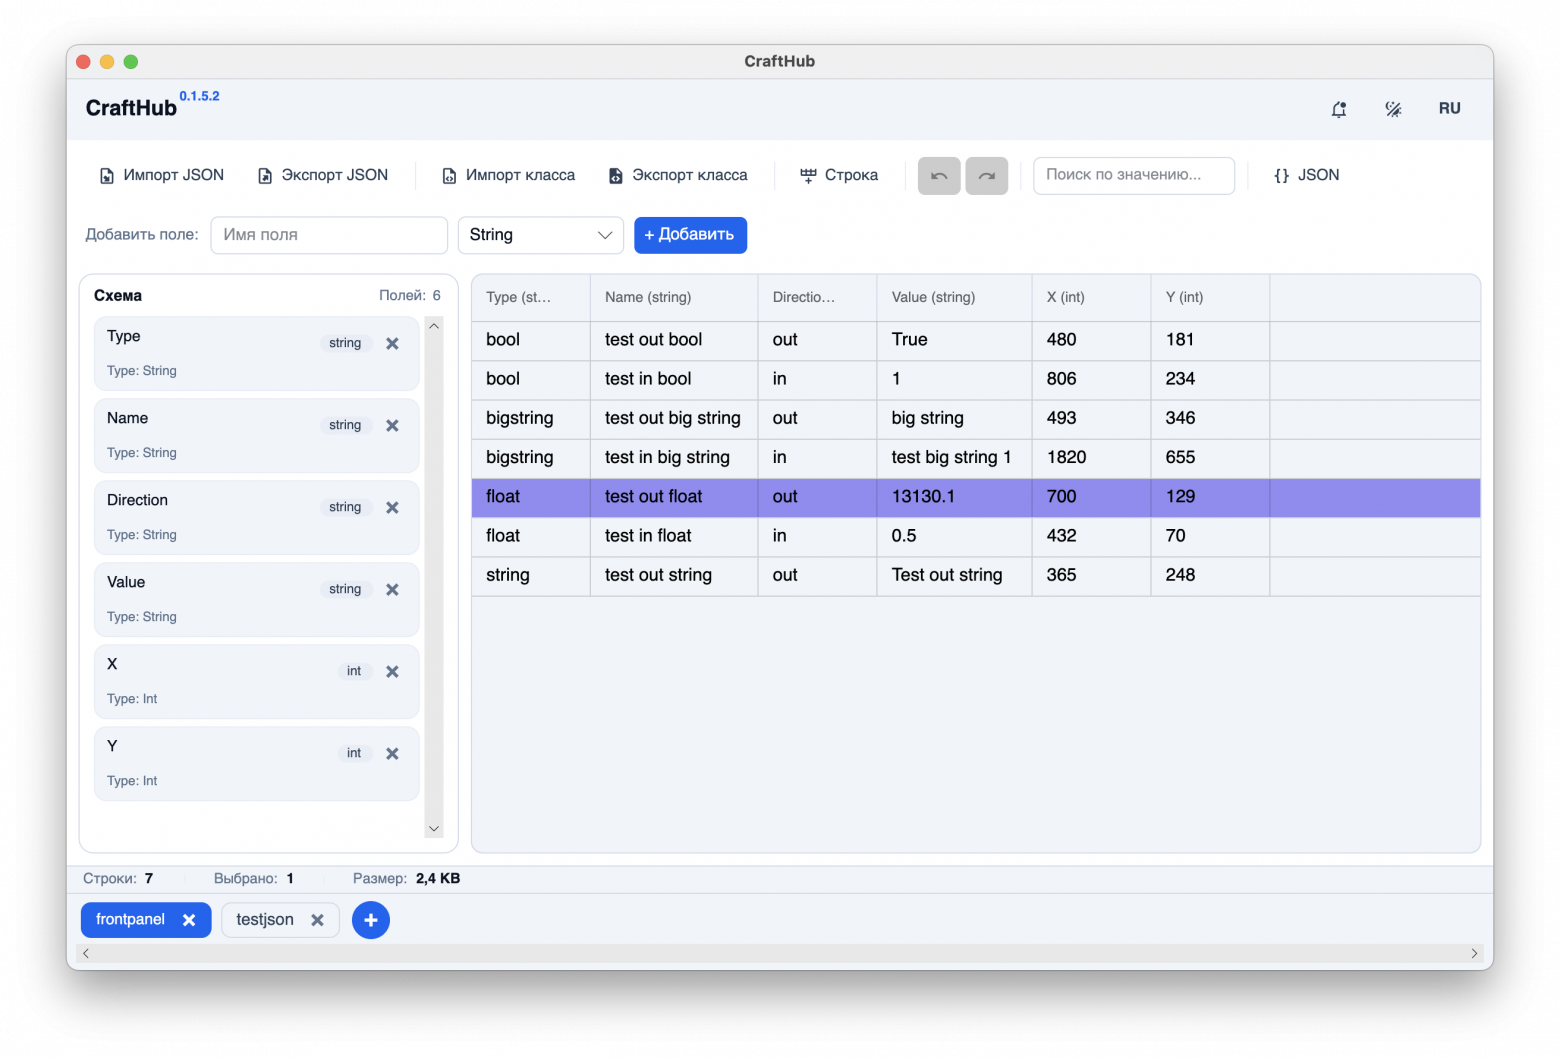
Task: Focus the Имя поля input field
Action: pos(329,235)
